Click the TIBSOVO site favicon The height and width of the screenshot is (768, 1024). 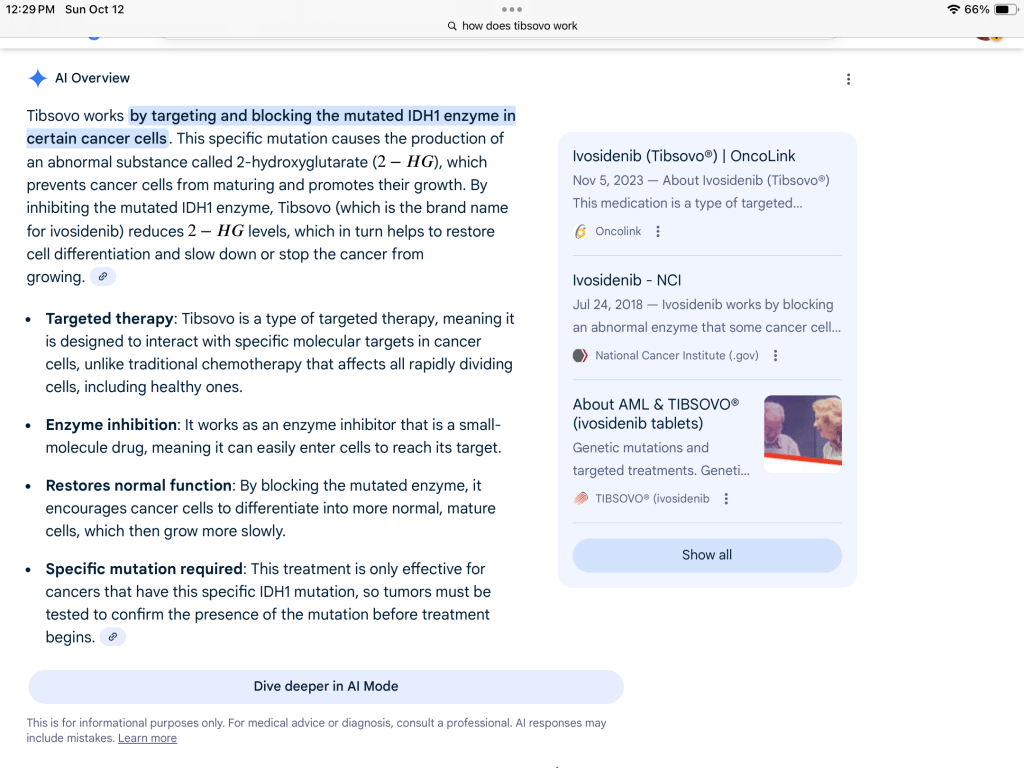[x=581, y=499]
